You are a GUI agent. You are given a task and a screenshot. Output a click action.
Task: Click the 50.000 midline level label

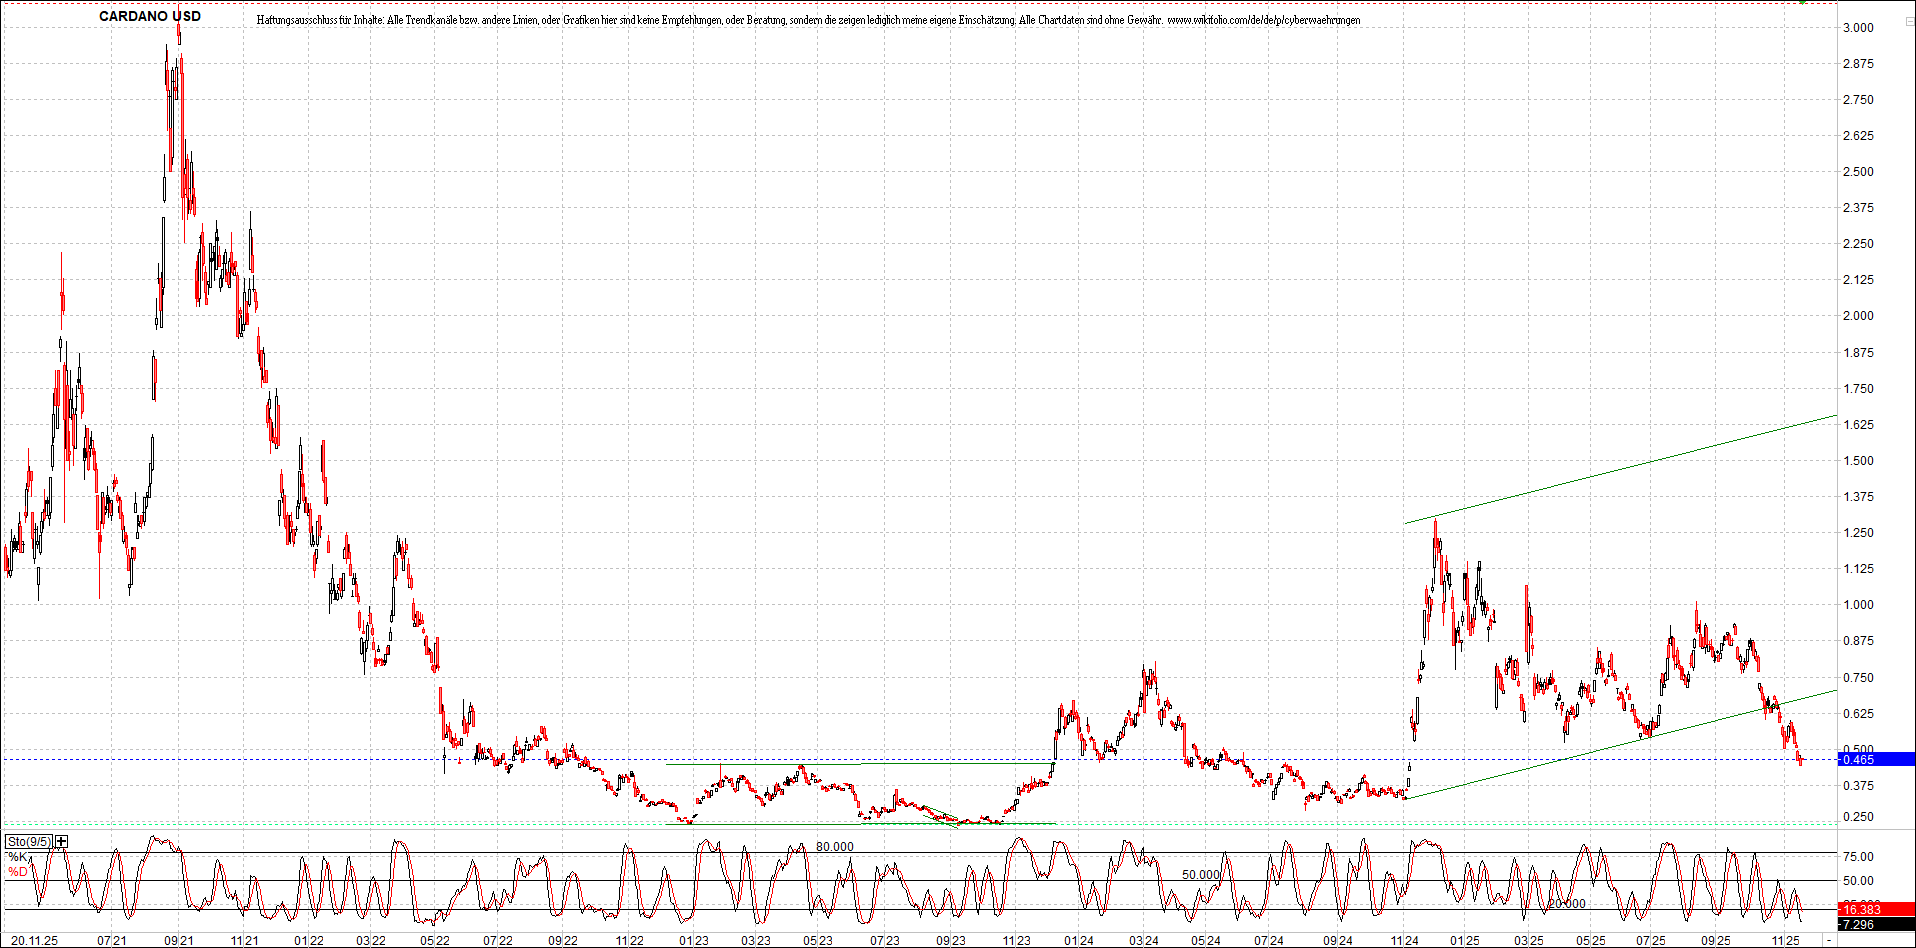1201,874
